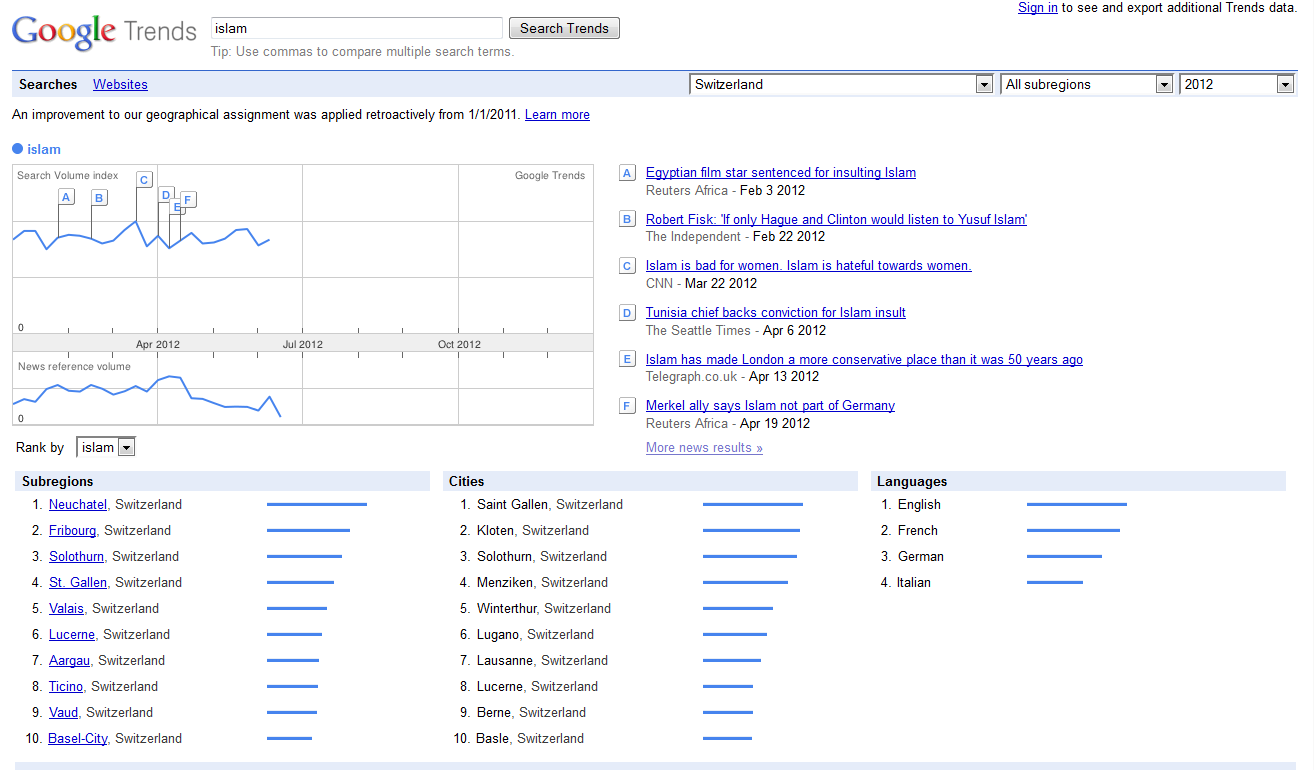Screen dimensions: 1314x770
Task: Click the Sign in link
Action: 1038,8
